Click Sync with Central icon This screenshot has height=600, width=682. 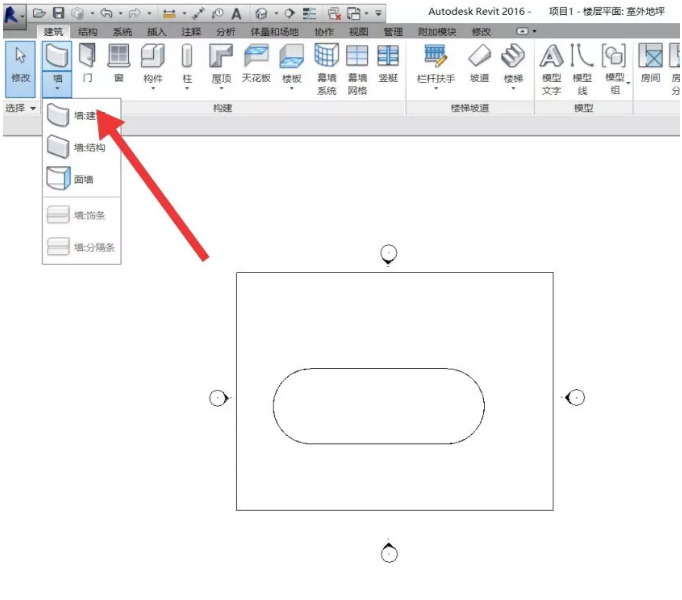click(x=77, y=14)
